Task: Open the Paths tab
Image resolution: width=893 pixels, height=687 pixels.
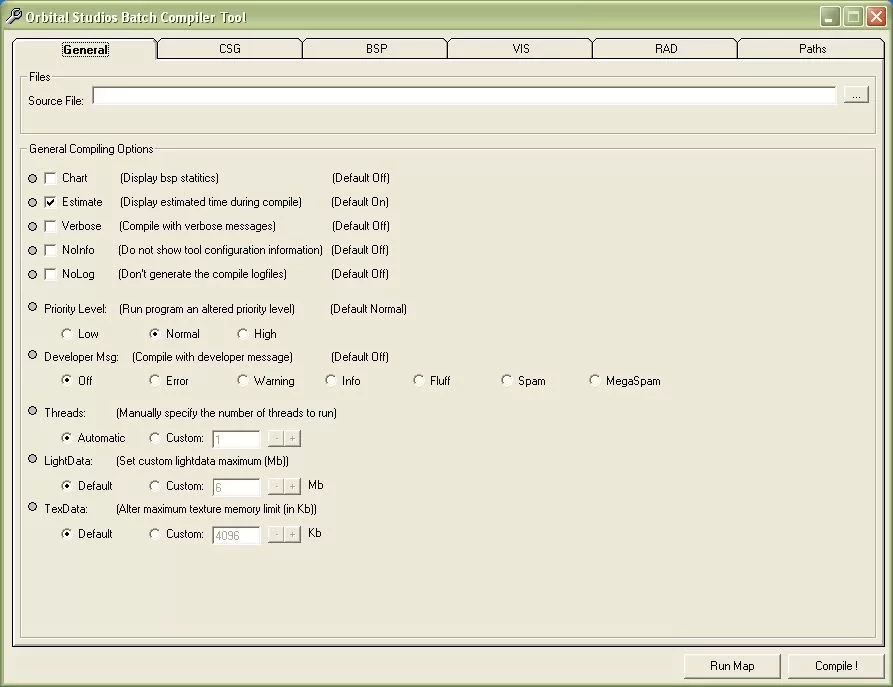Action: pos(812,49)
